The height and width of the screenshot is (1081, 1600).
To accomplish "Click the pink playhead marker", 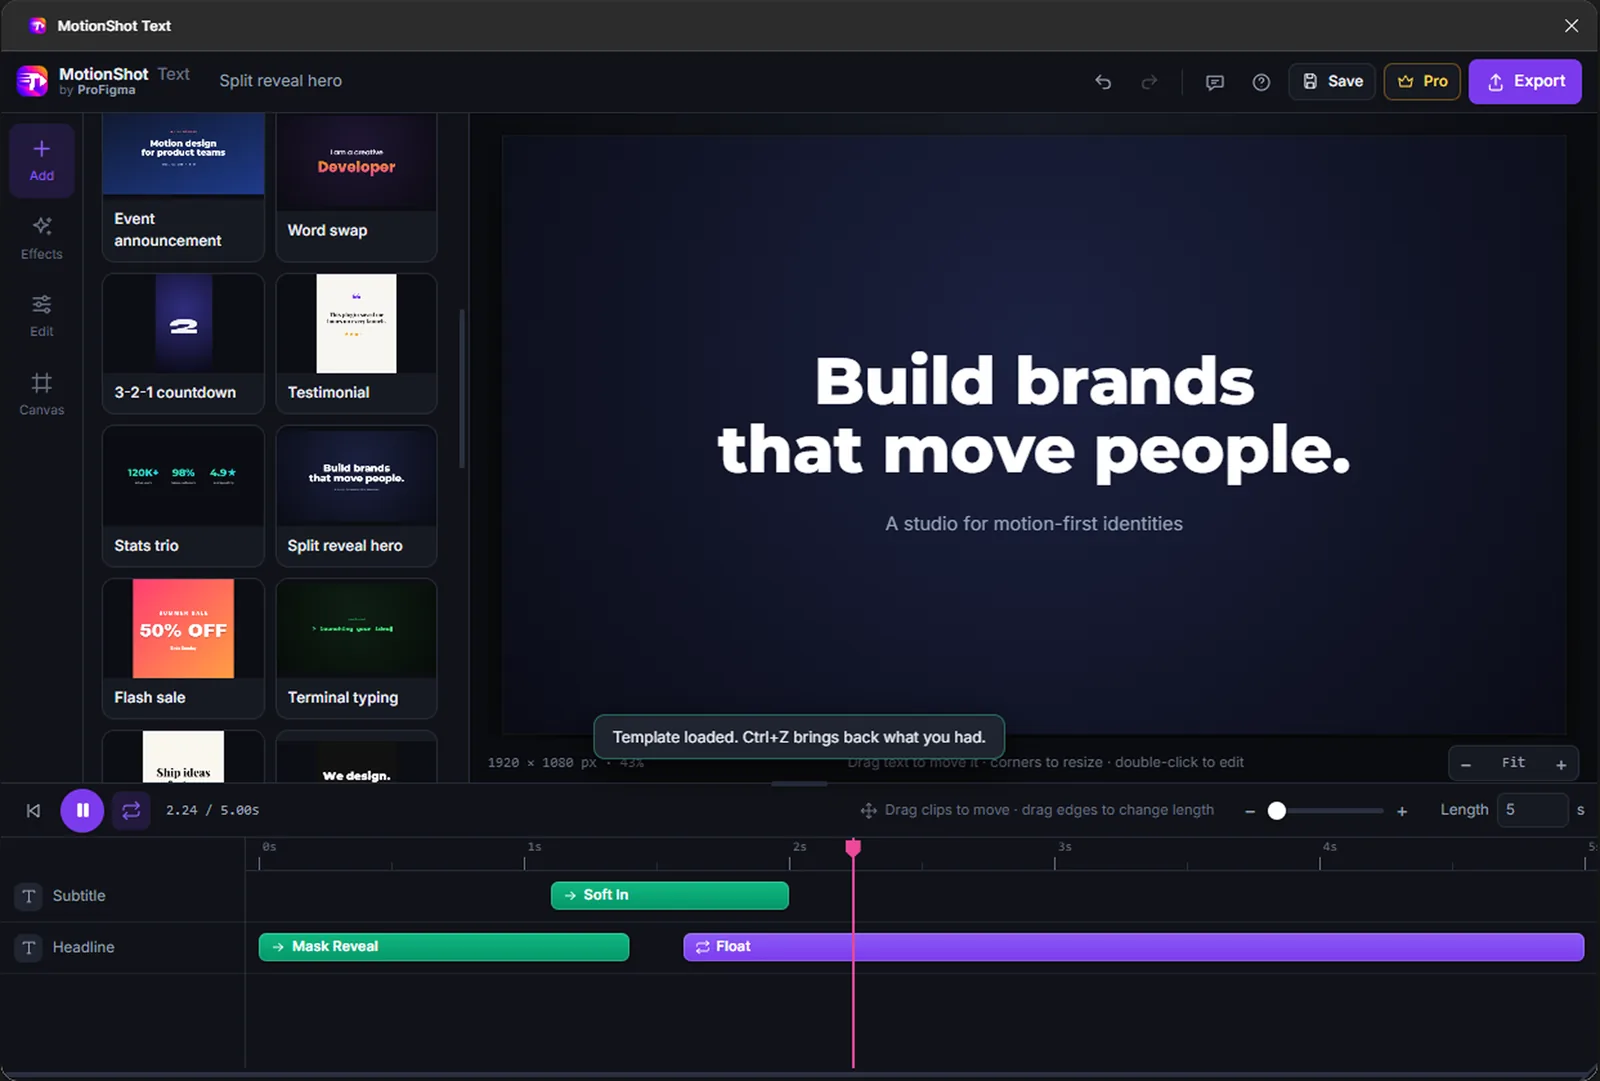I will 853,848.
